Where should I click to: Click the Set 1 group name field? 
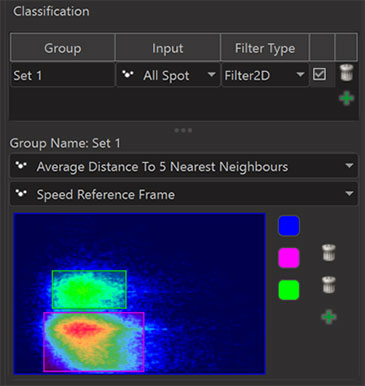point(63,75)
